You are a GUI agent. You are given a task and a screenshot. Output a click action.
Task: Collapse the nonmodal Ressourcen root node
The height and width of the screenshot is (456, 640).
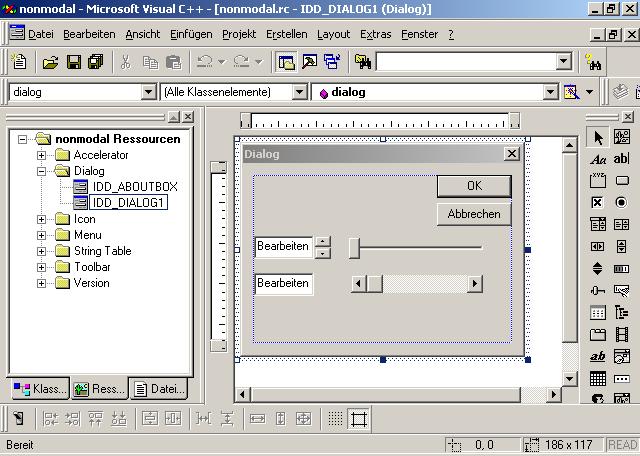coord(22,139)
